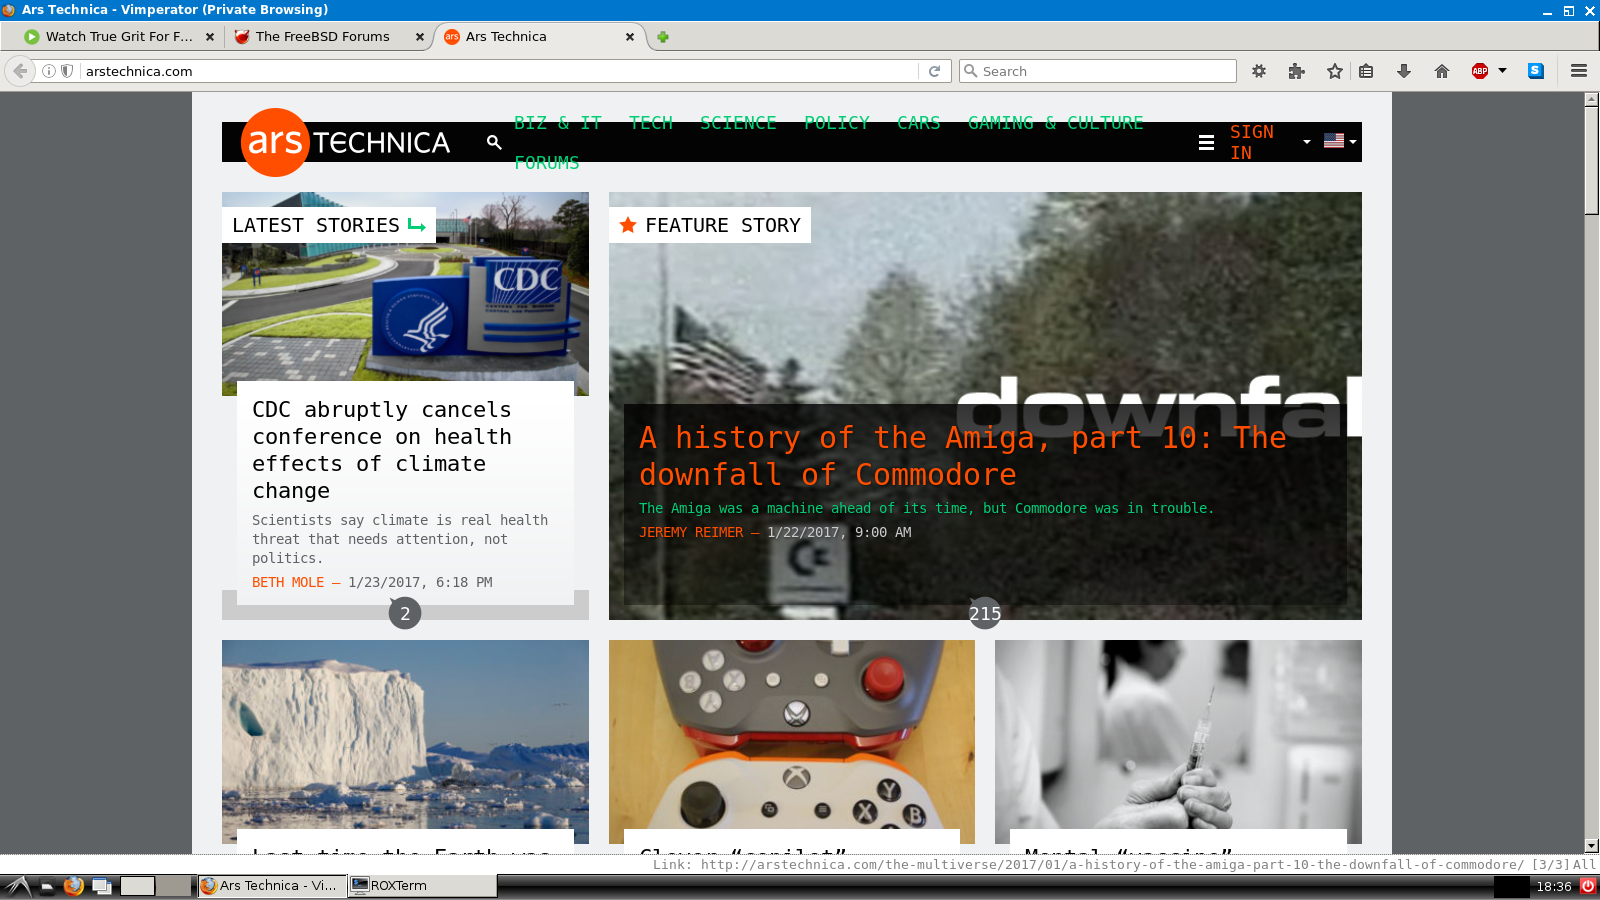Show site information icon in address bar
1600x900 pixels.
click(x=48, y=71)
